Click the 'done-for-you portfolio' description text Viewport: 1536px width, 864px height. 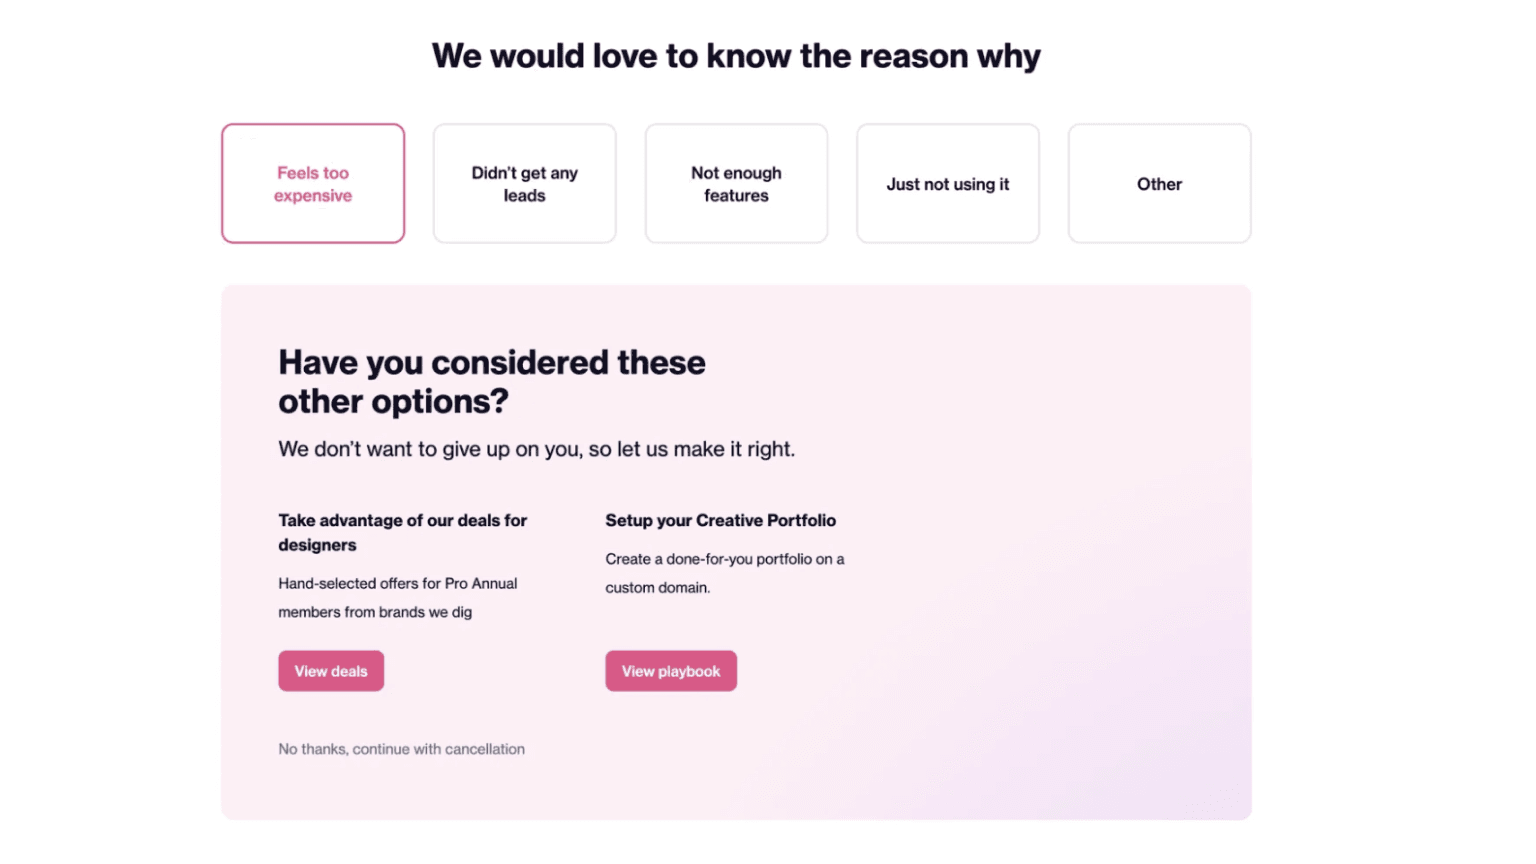[x=724, y=573]
